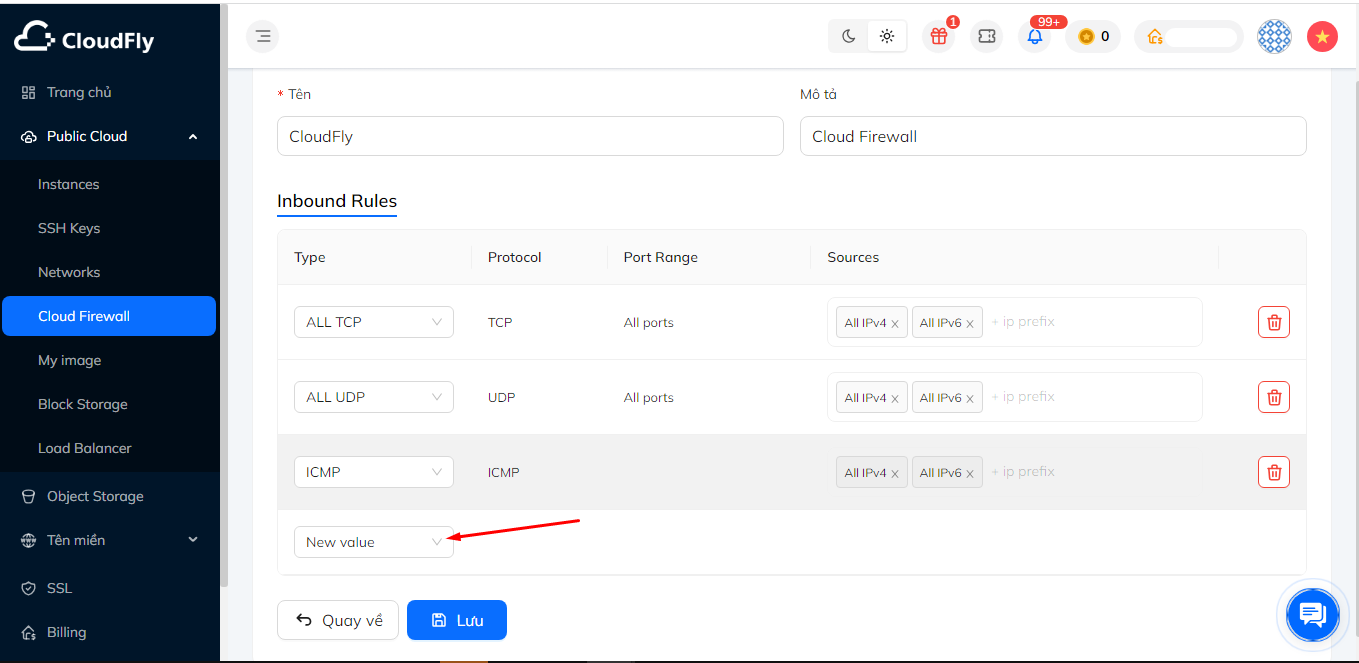
Task: Open the ALL UDP type dropdown
Action: 374,397
